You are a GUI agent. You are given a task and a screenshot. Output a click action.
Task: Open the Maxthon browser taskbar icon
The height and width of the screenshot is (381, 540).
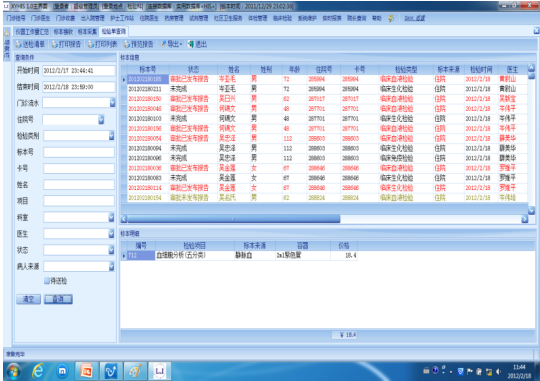click(62, 371)
